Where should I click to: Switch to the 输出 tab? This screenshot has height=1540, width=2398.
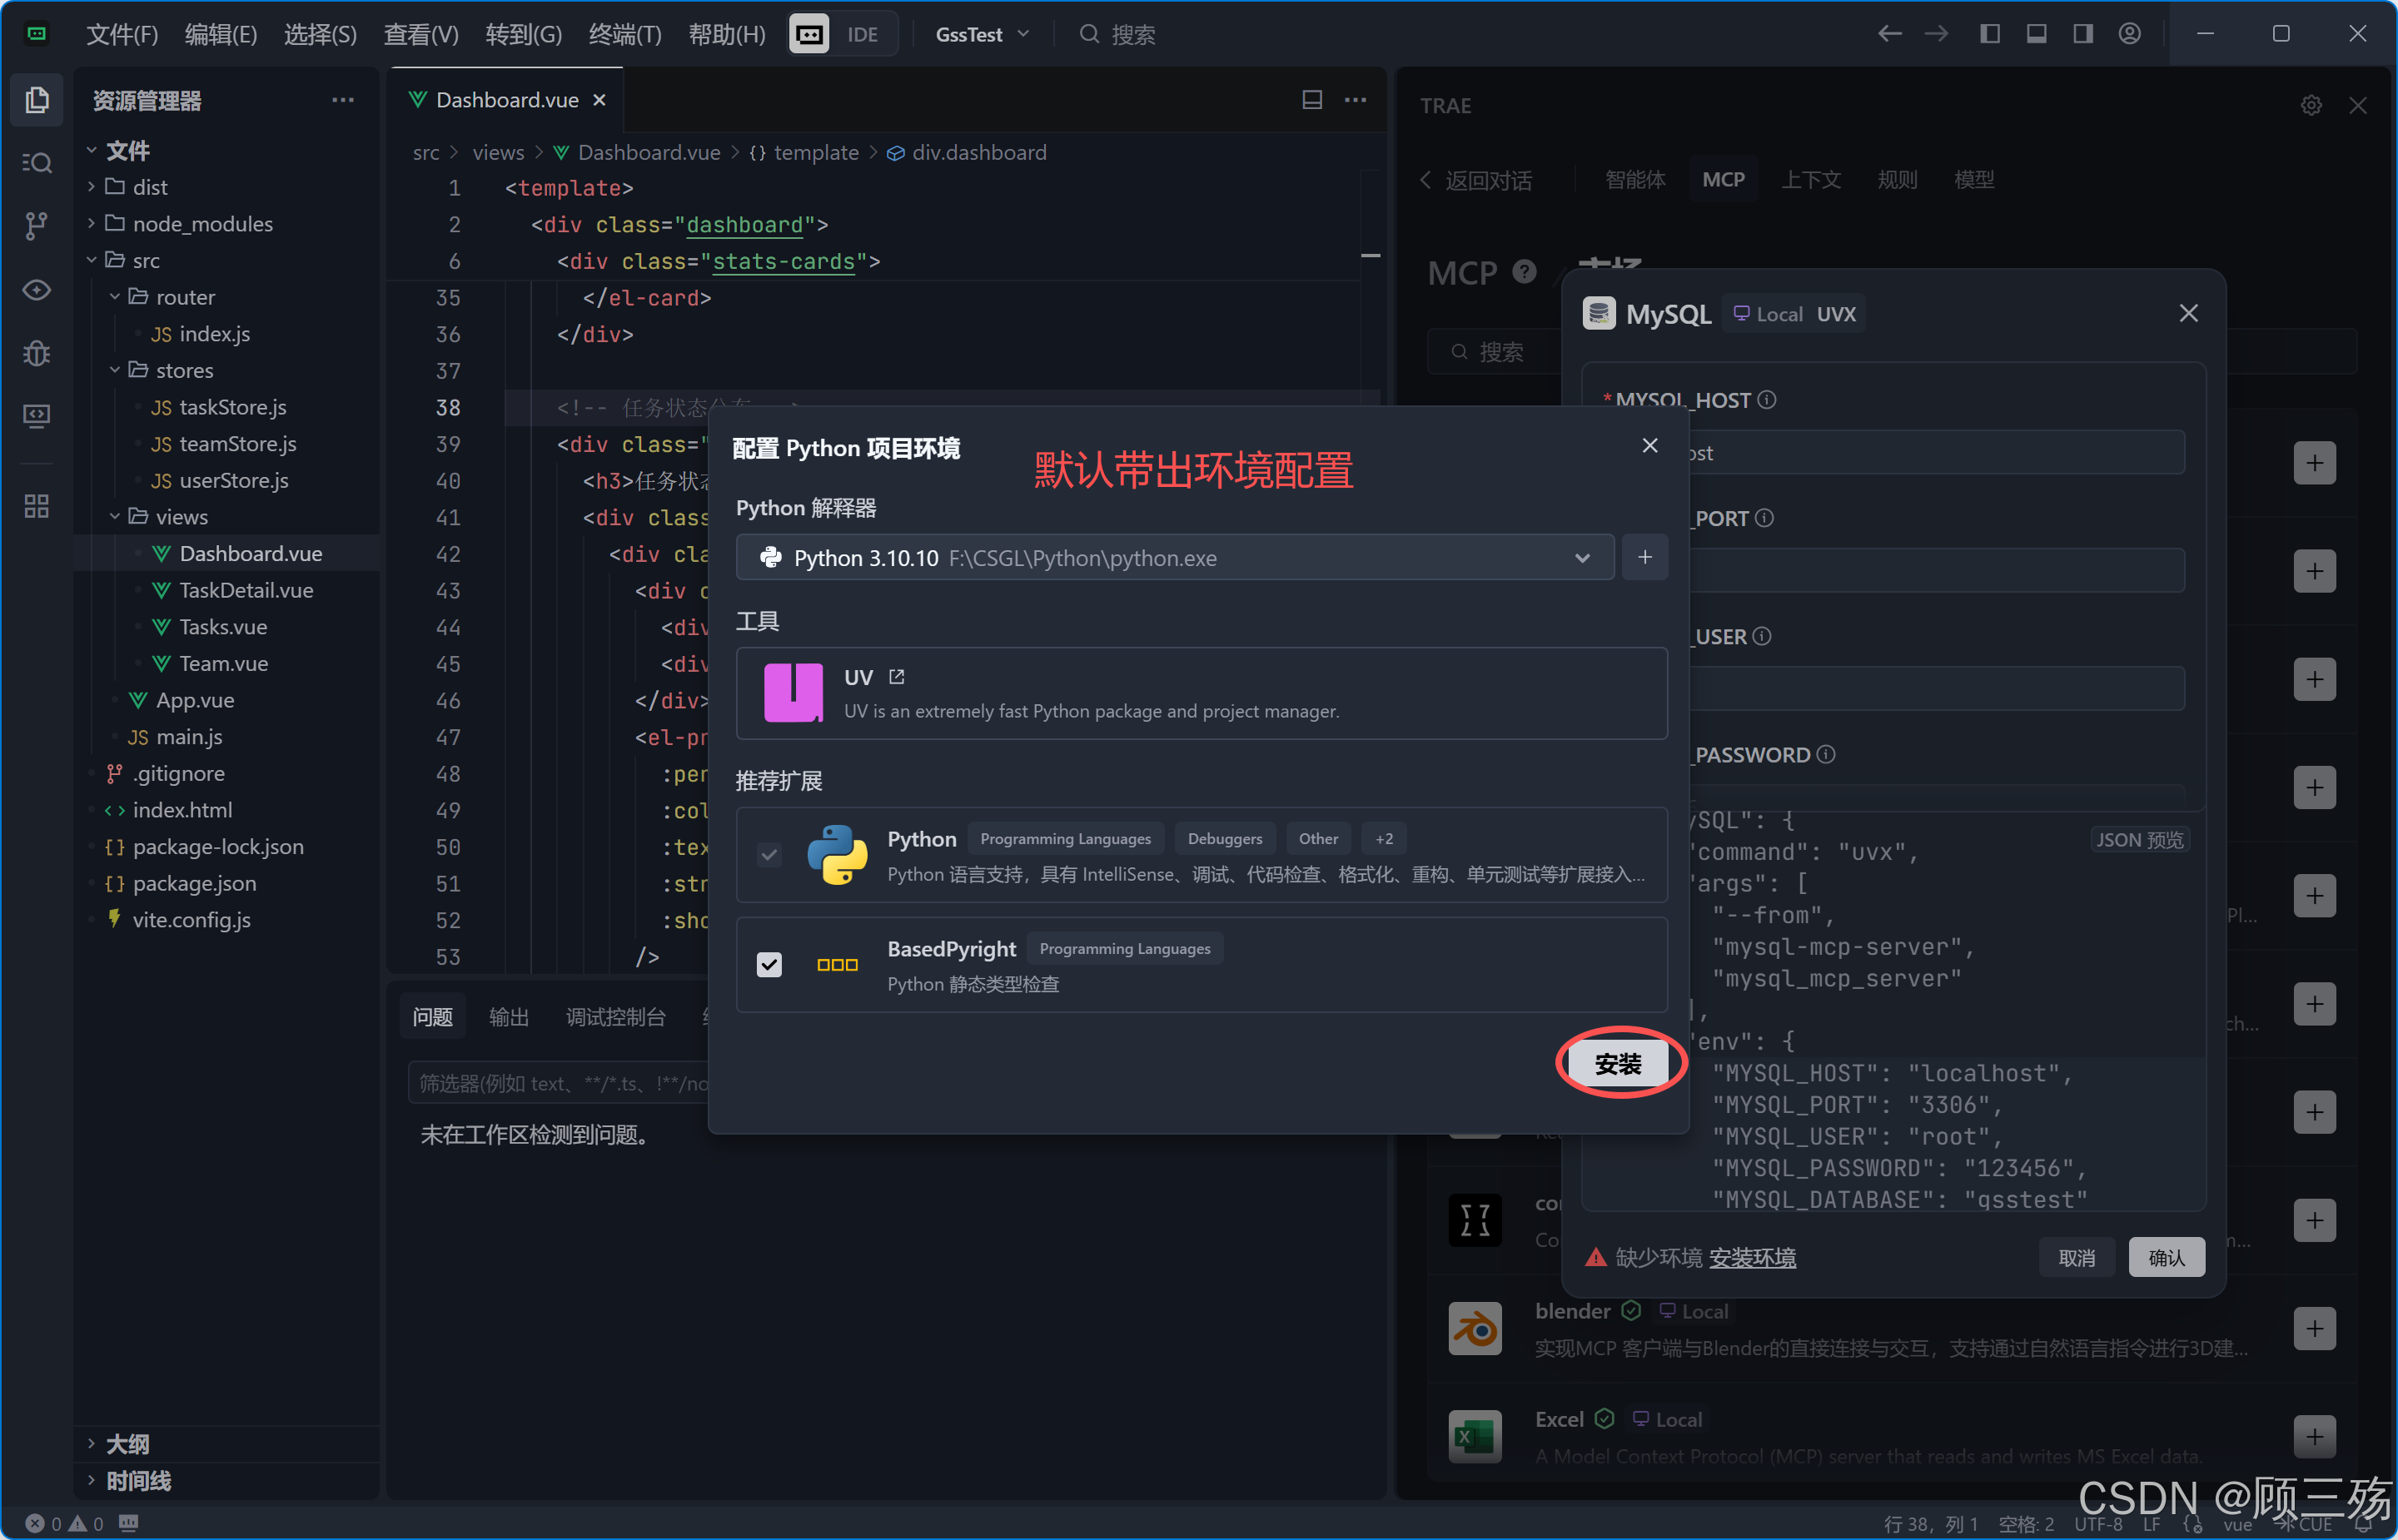pos(508,1017)
